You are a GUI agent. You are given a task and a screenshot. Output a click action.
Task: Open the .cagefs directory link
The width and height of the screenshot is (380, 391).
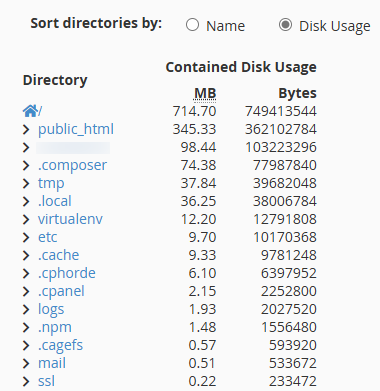pos(60,346)
